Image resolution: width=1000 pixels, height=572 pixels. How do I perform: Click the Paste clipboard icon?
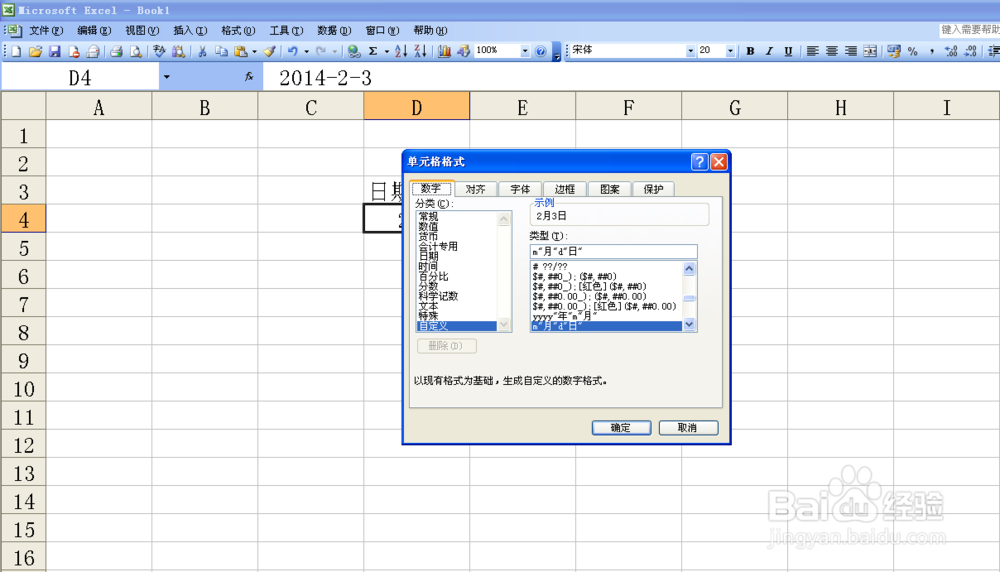pos(240,52)
